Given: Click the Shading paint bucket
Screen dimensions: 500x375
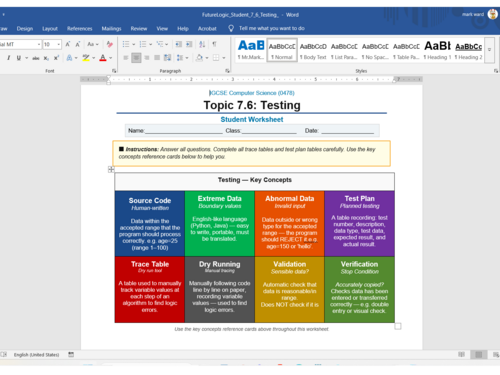Looking at the screenshot, I should click(x=199, y=58).
